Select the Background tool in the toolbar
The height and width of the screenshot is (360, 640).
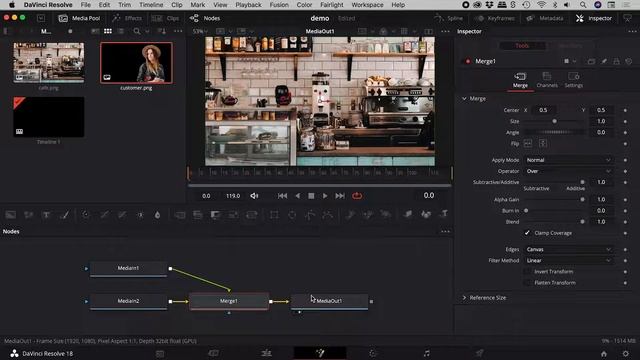11,215
